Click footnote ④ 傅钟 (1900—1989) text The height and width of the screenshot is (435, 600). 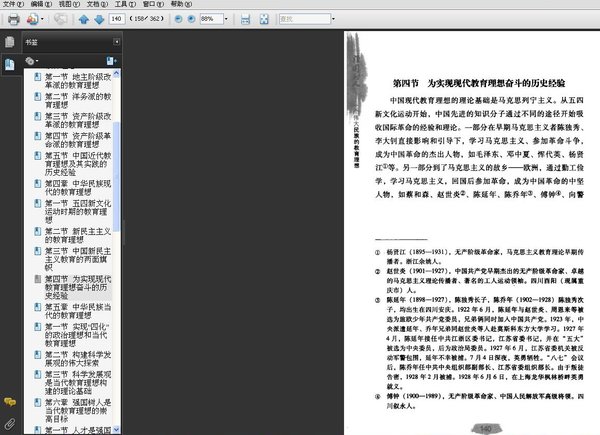pos(479,401)
